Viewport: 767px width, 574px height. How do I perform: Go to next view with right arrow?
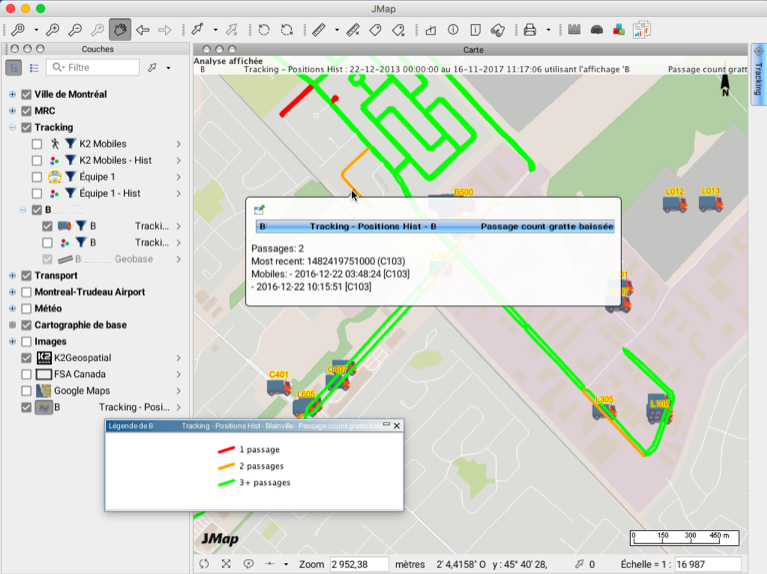pos(165,30)
